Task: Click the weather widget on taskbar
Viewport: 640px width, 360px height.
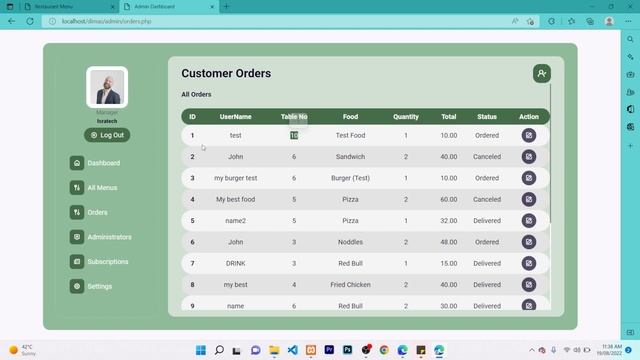Action: 23,350
